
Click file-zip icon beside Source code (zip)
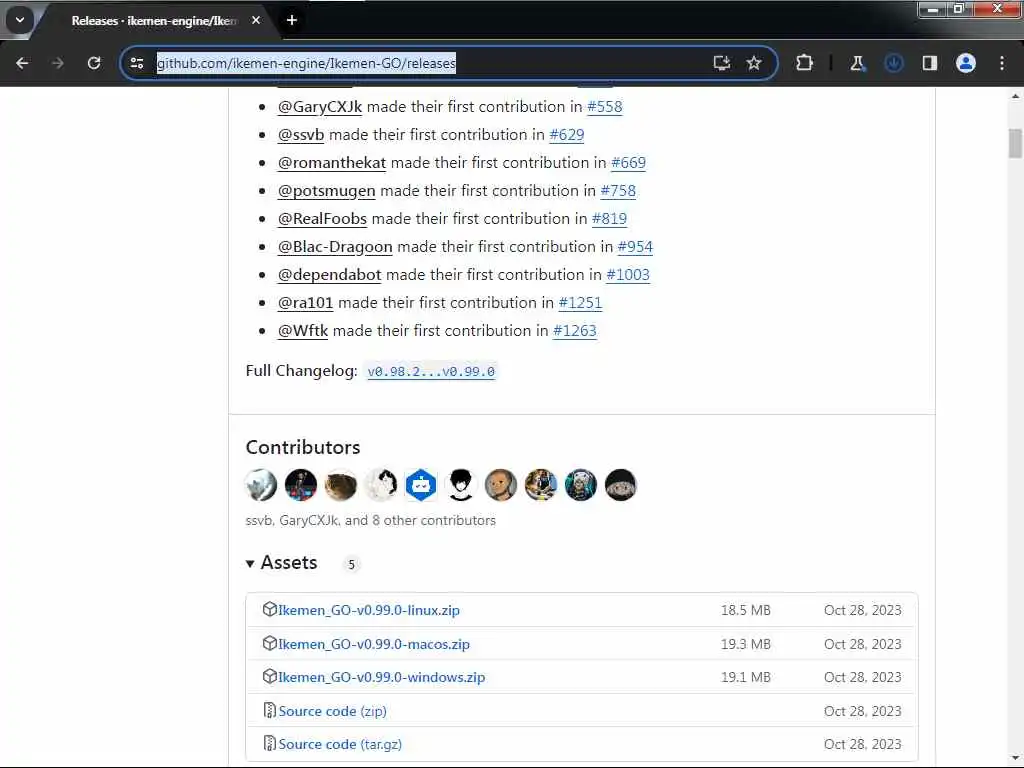pos(270,710)
